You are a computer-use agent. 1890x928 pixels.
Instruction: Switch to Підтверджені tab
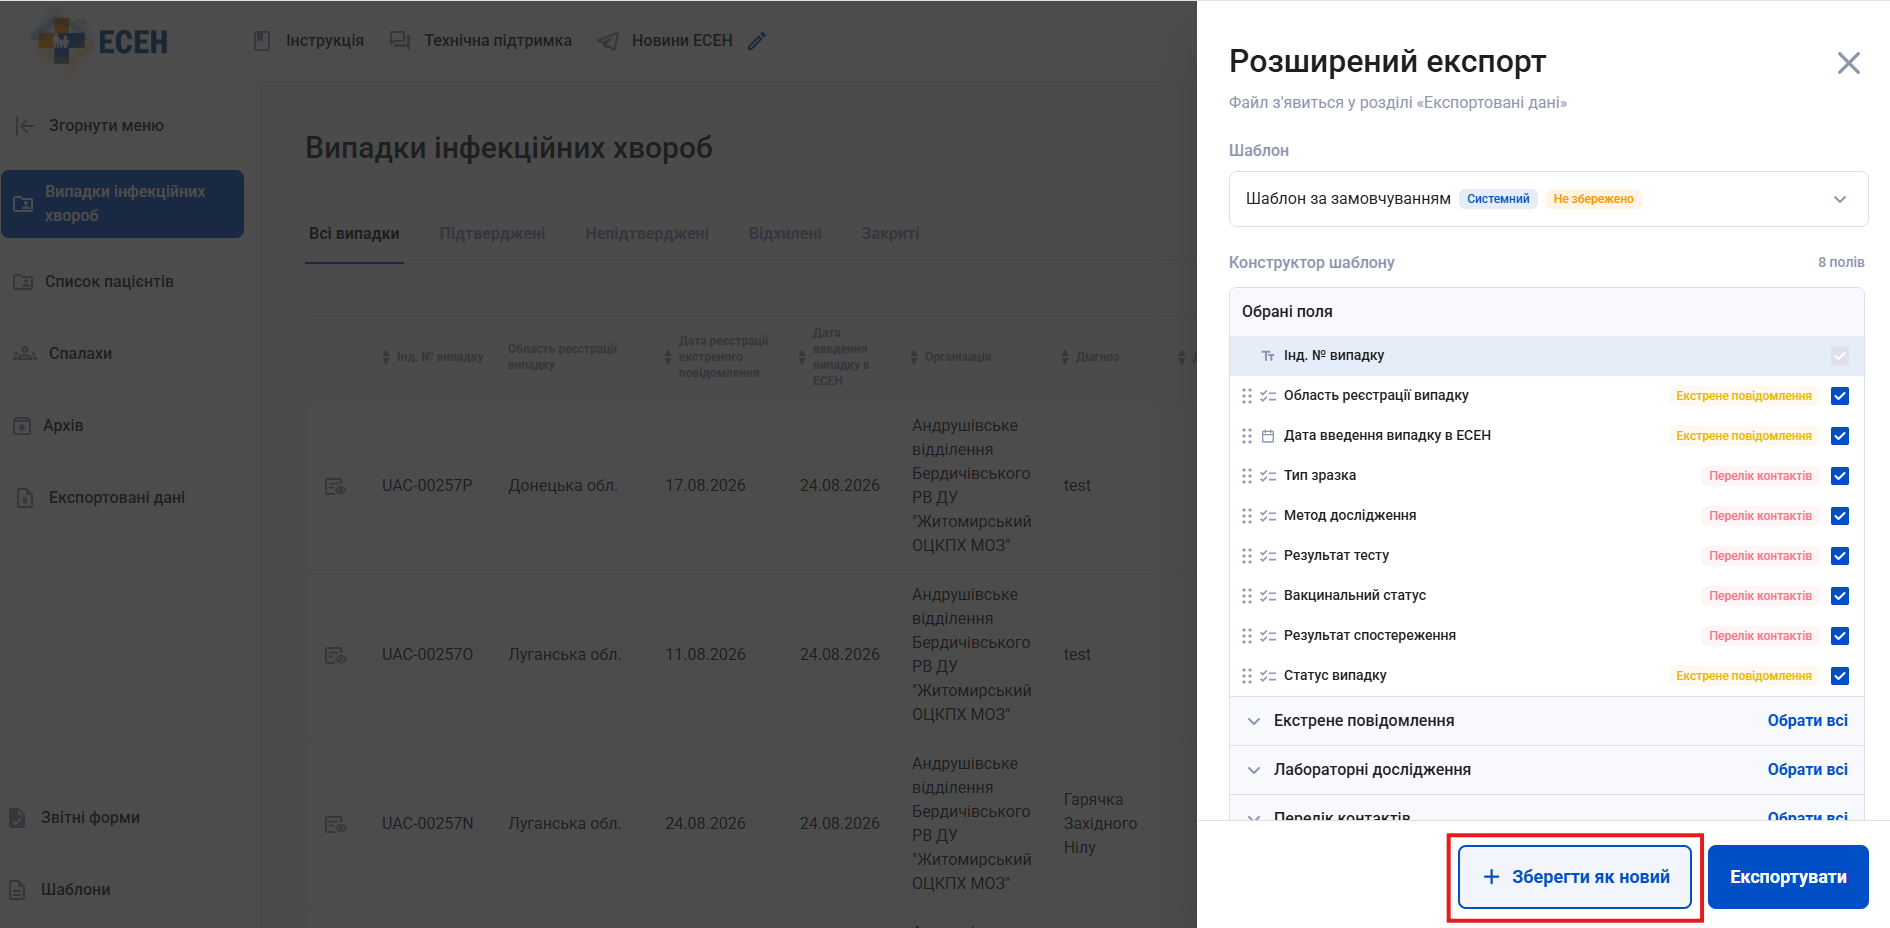click(x=492, y=234)
